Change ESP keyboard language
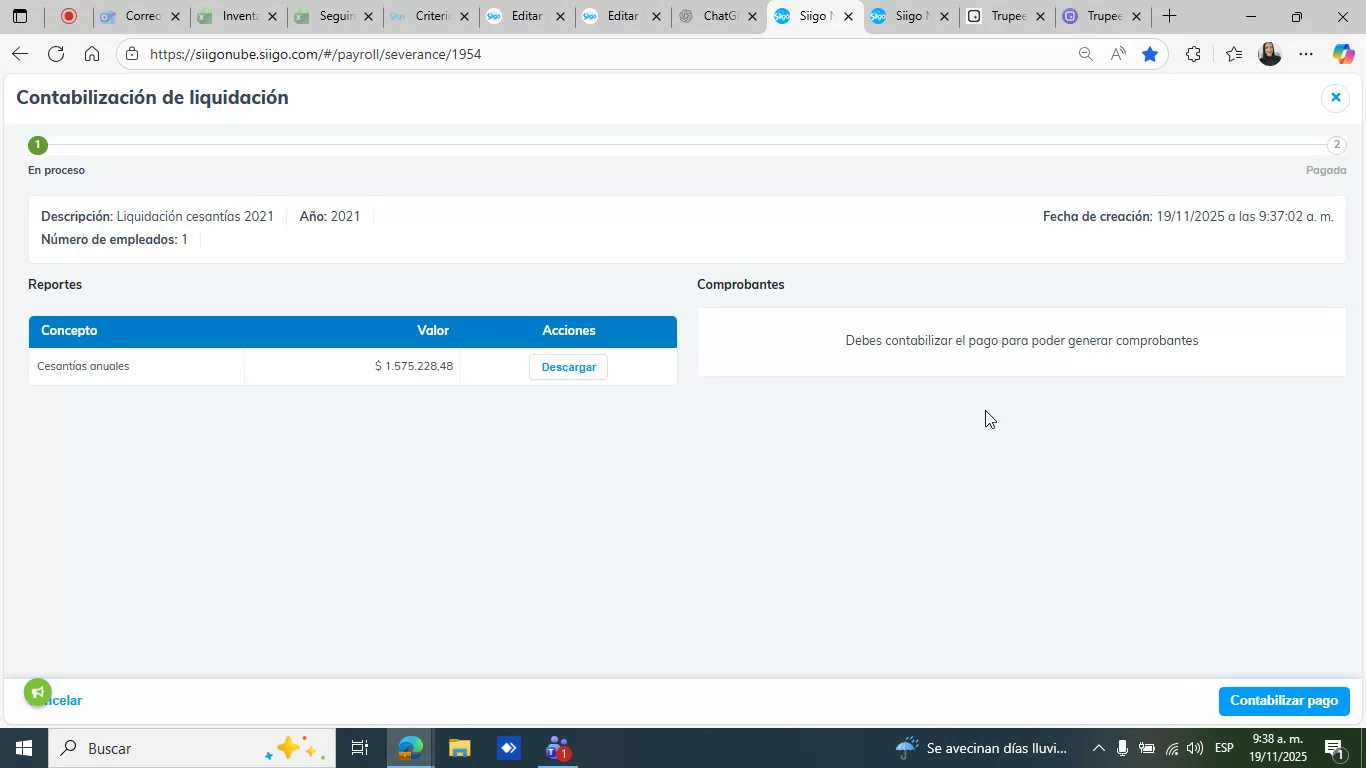This screenshot has height=768, width=1366. [x=1224, y=748]
